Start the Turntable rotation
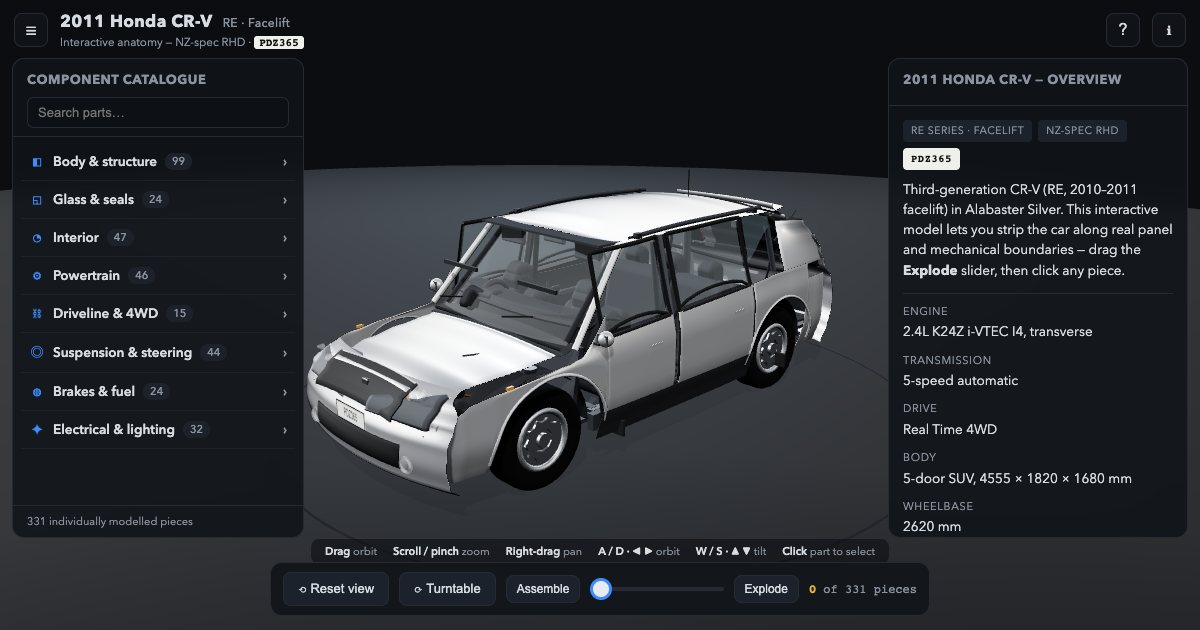The image size is (1200, 630). pyautogui.click(x=447, y=589)
